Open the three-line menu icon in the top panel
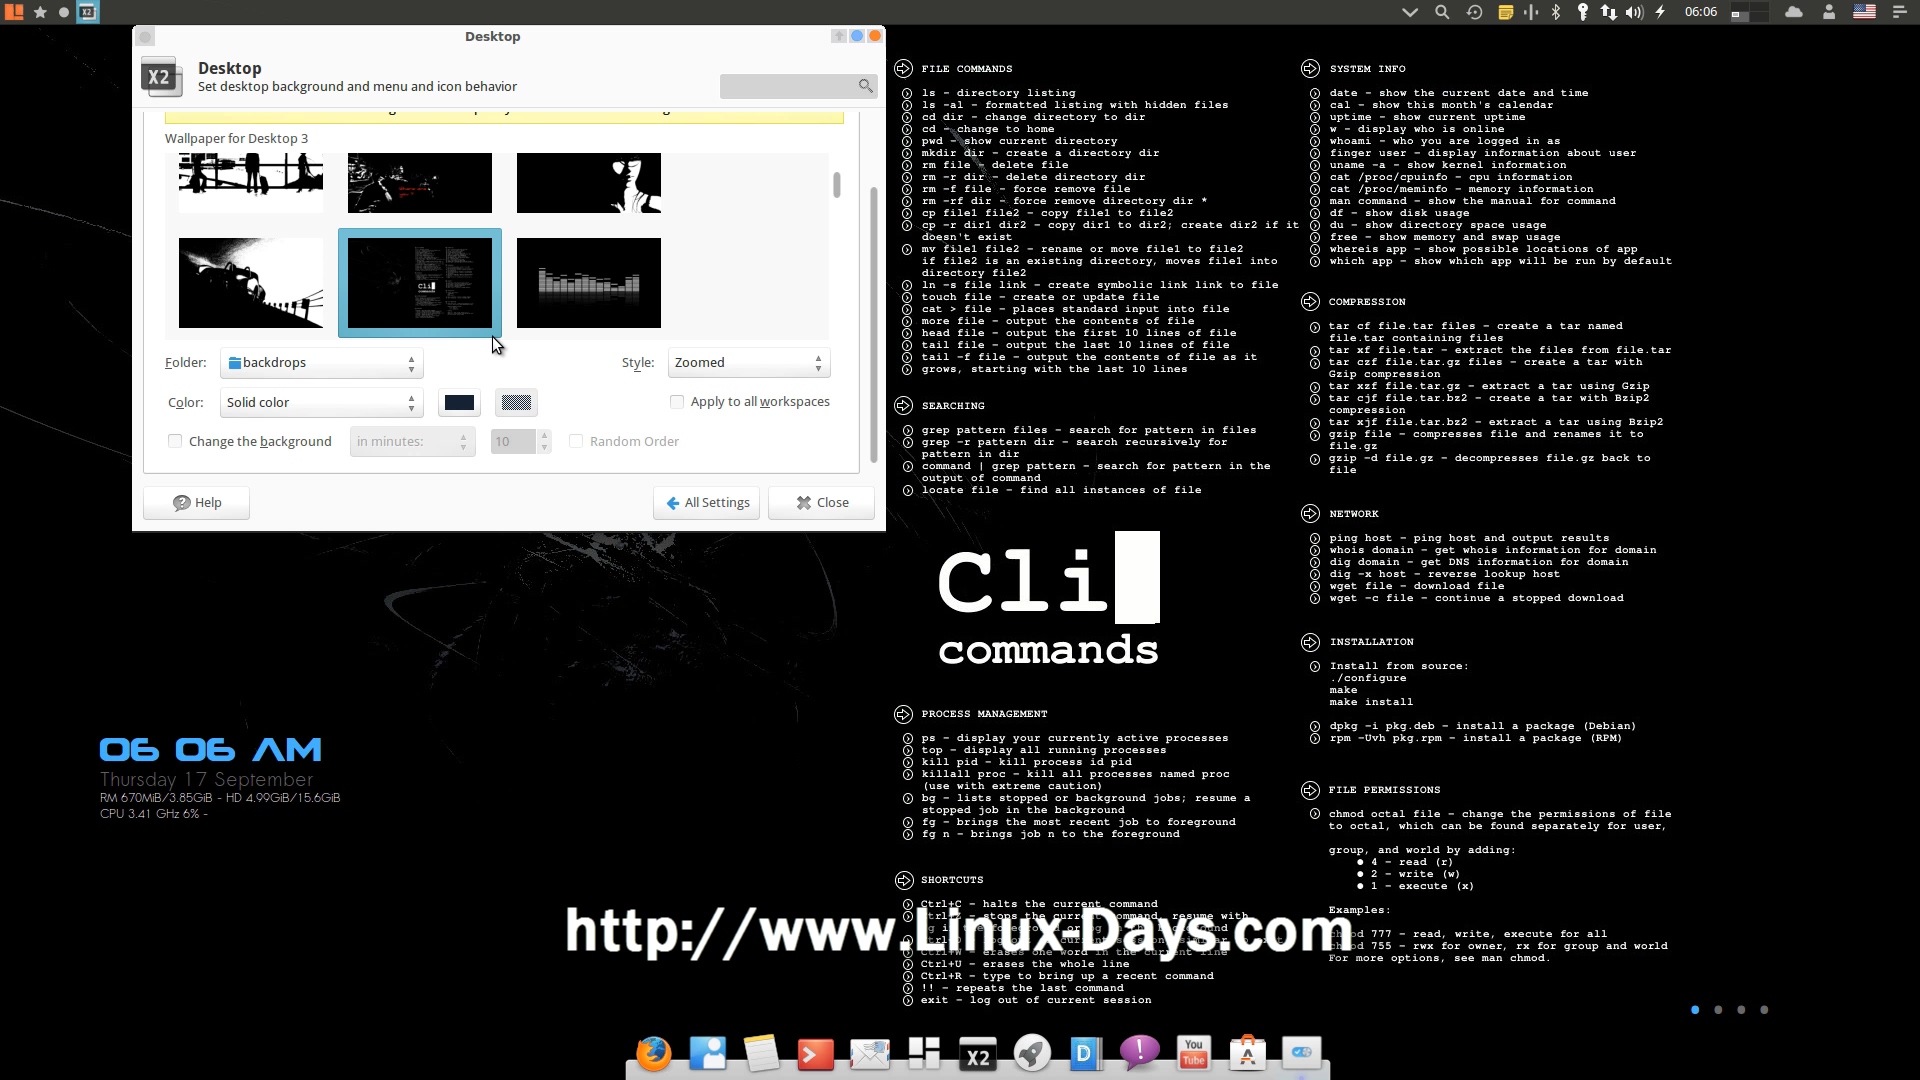The width and height of the screenshot is (1920, 1080). tap(1900, 12)
